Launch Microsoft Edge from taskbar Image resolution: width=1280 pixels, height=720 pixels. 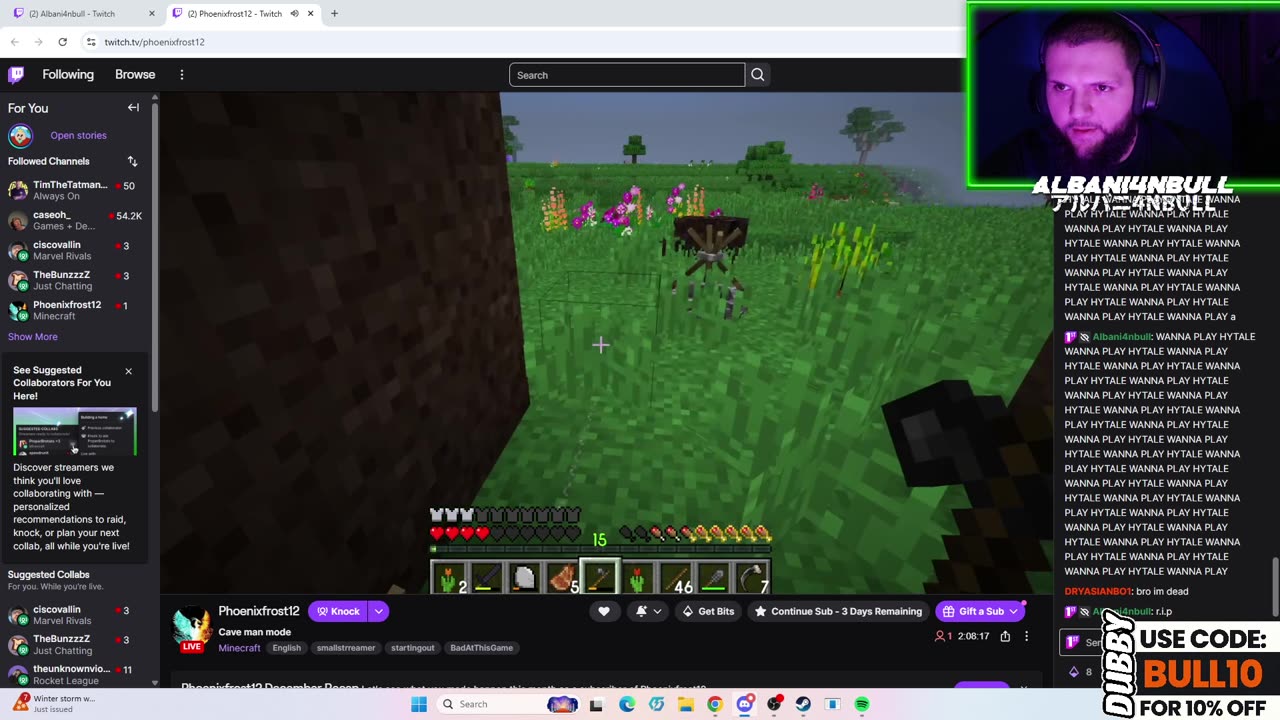point(626,704)
